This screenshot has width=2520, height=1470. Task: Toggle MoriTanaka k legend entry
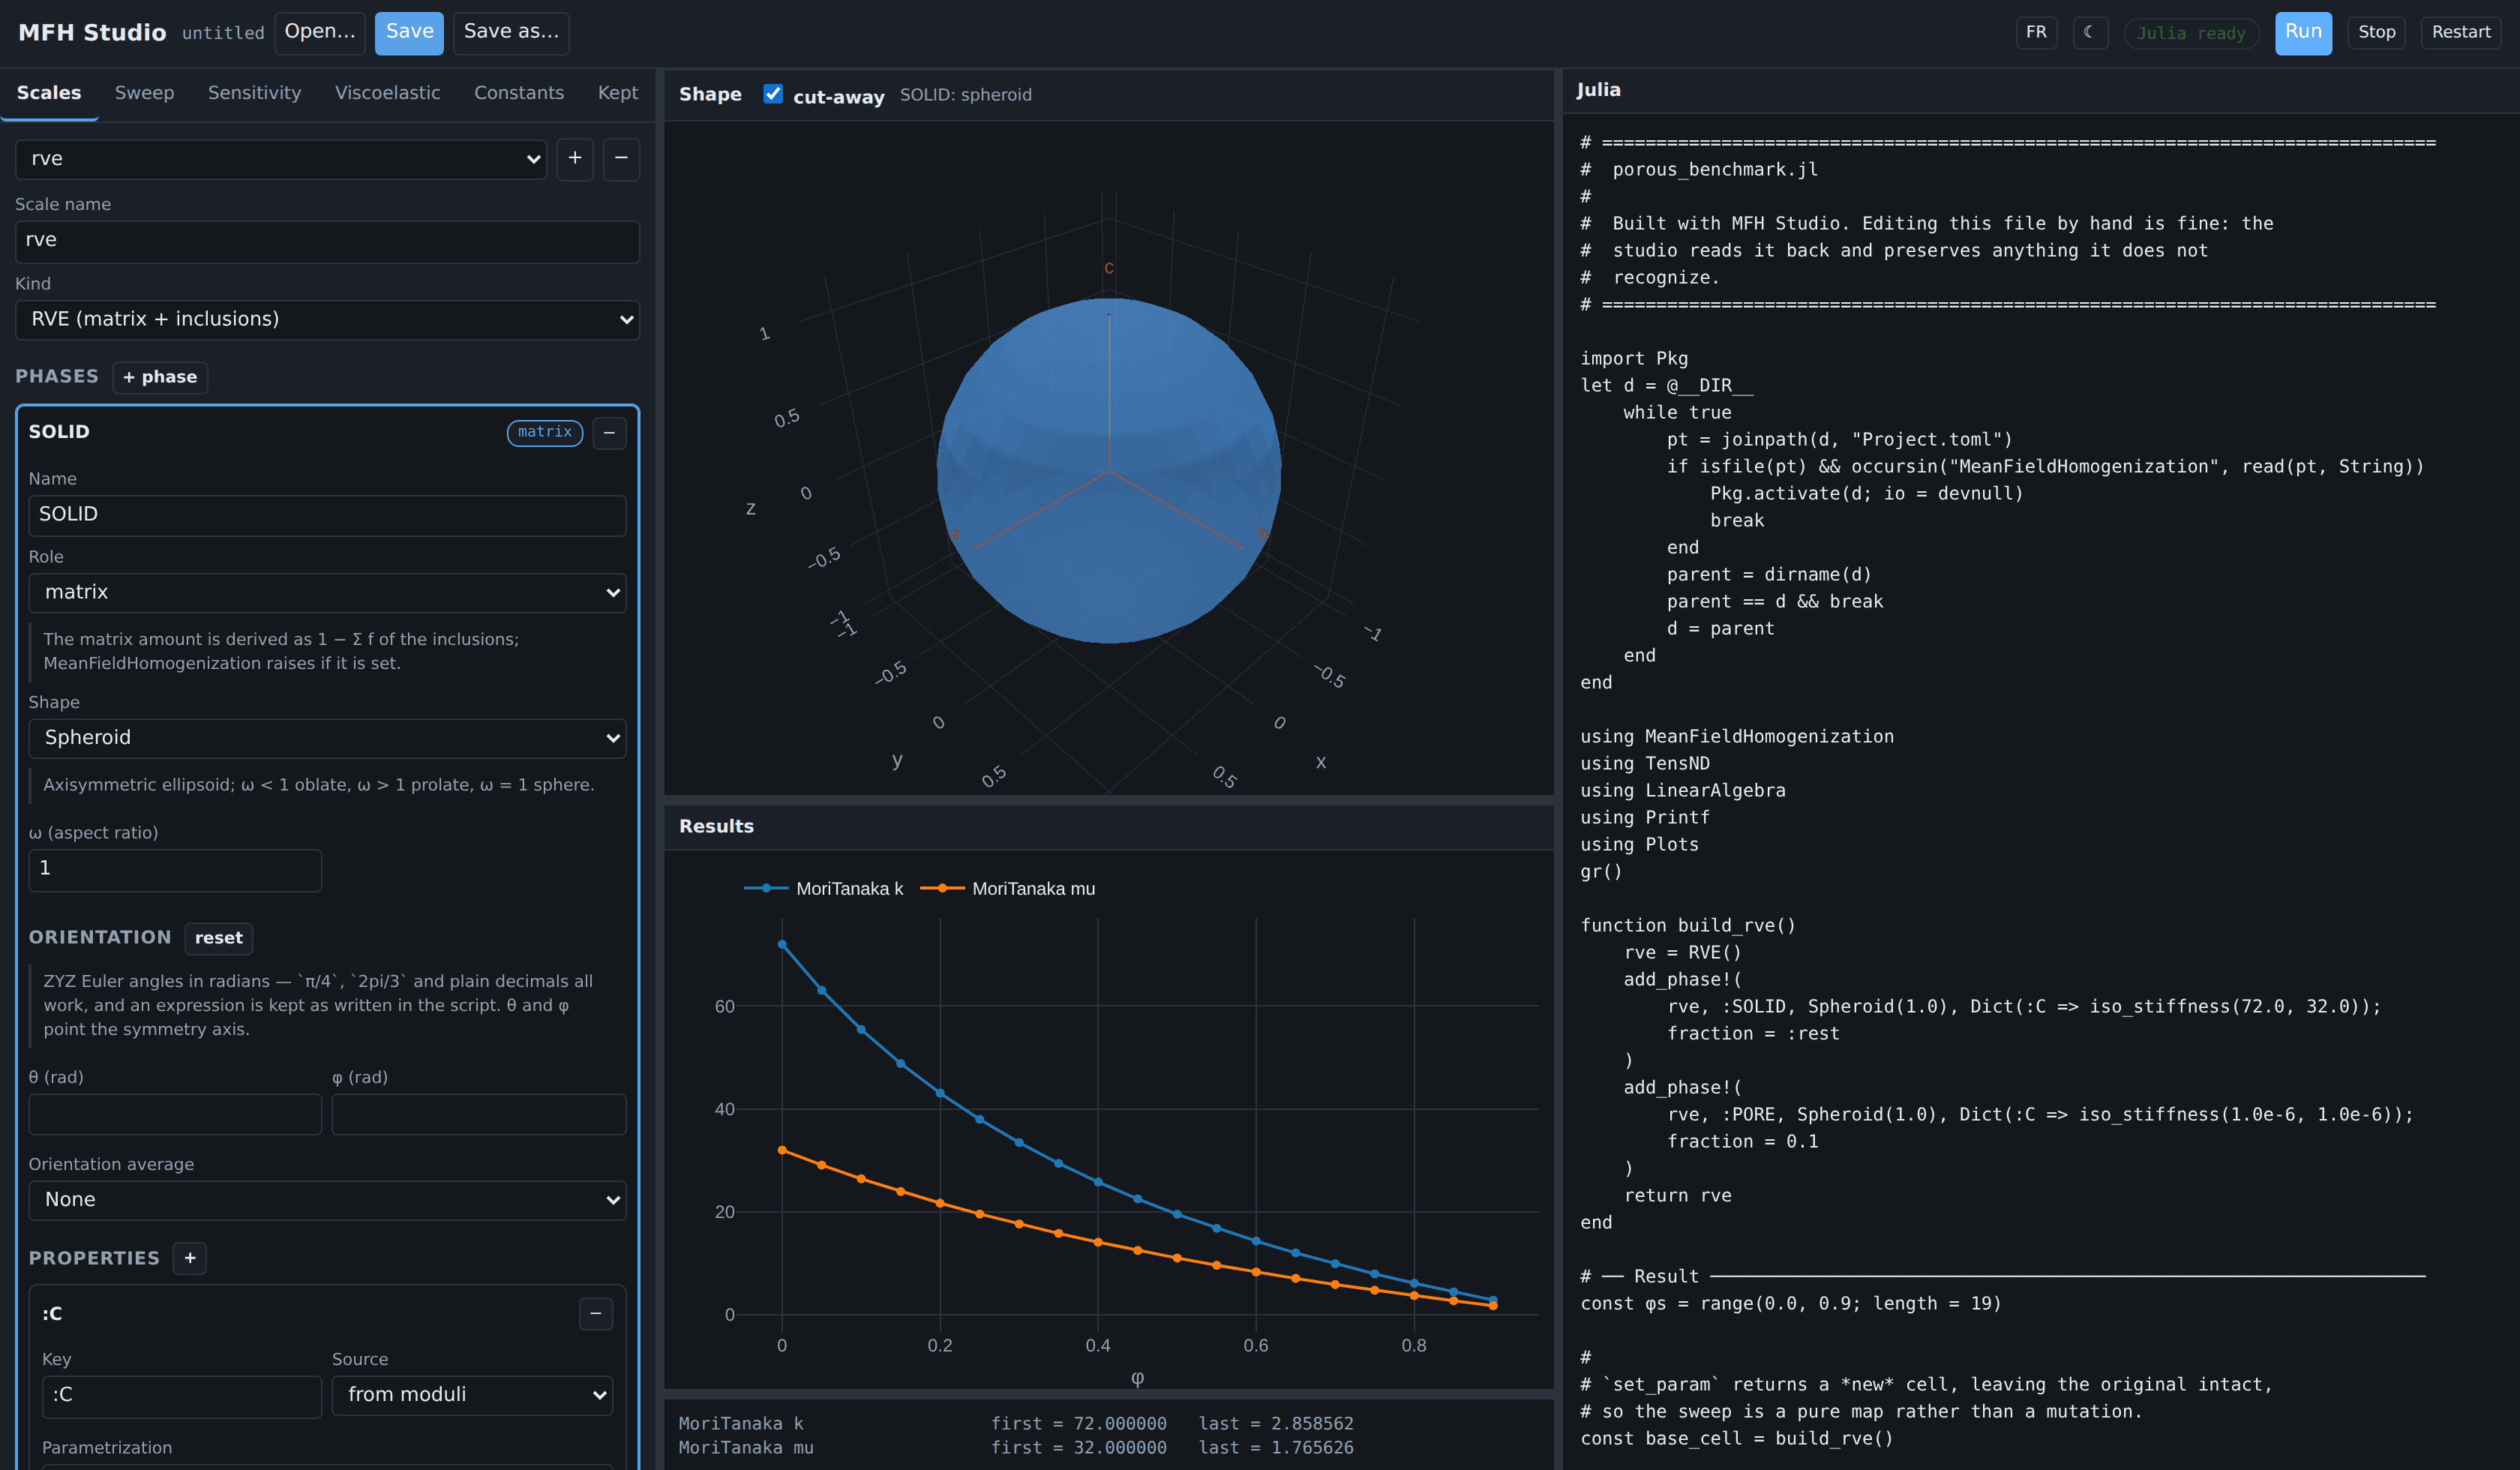[824, 889]
